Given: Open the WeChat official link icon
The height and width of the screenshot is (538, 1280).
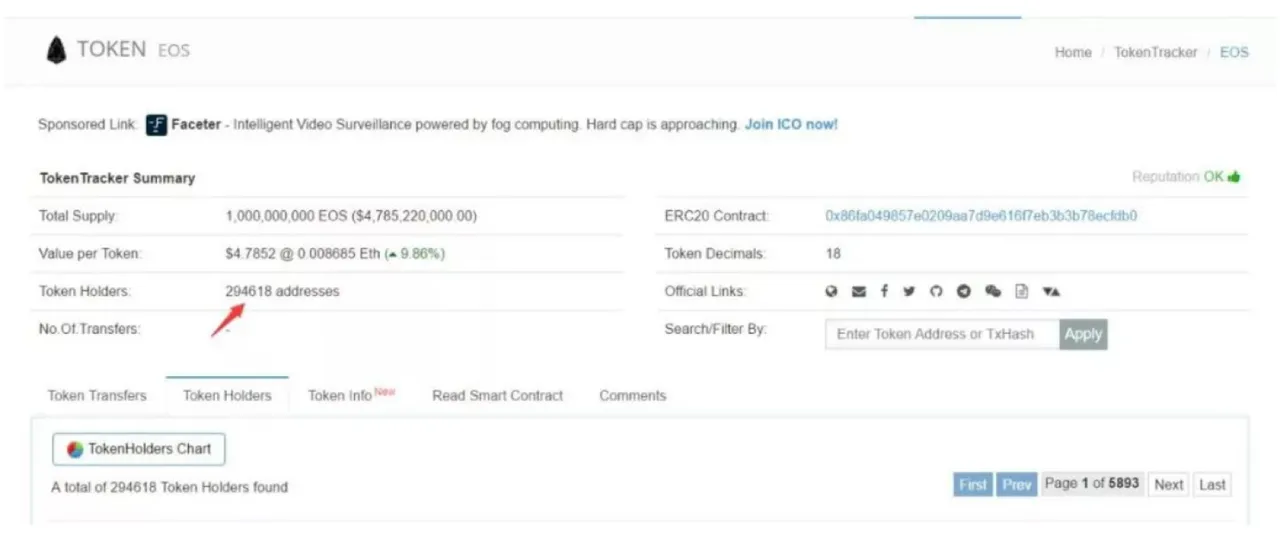Looking at the screenshot, I should (993, 291).
